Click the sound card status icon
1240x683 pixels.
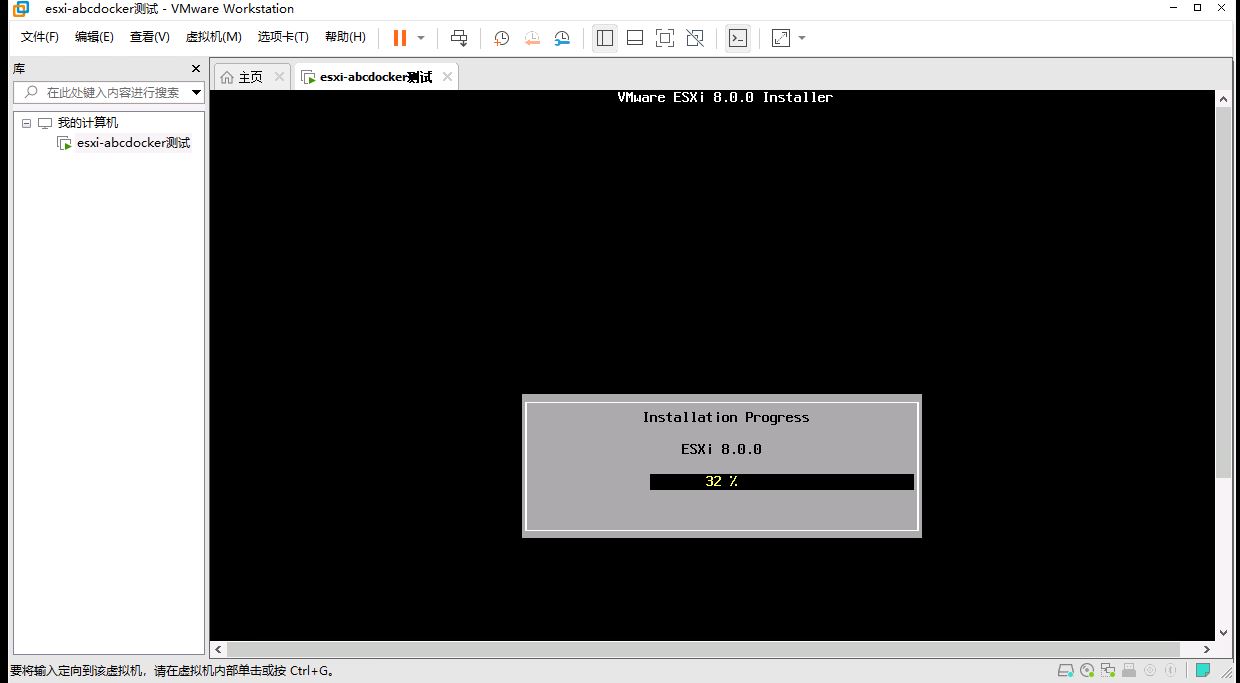tap(1150, 671)
